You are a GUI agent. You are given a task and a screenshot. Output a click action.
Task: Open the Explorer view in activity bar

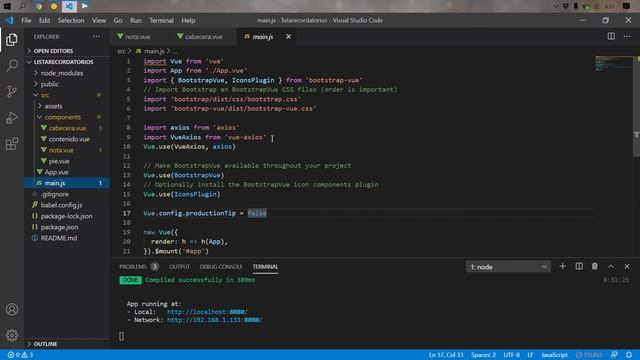click(x=12, y=40)
